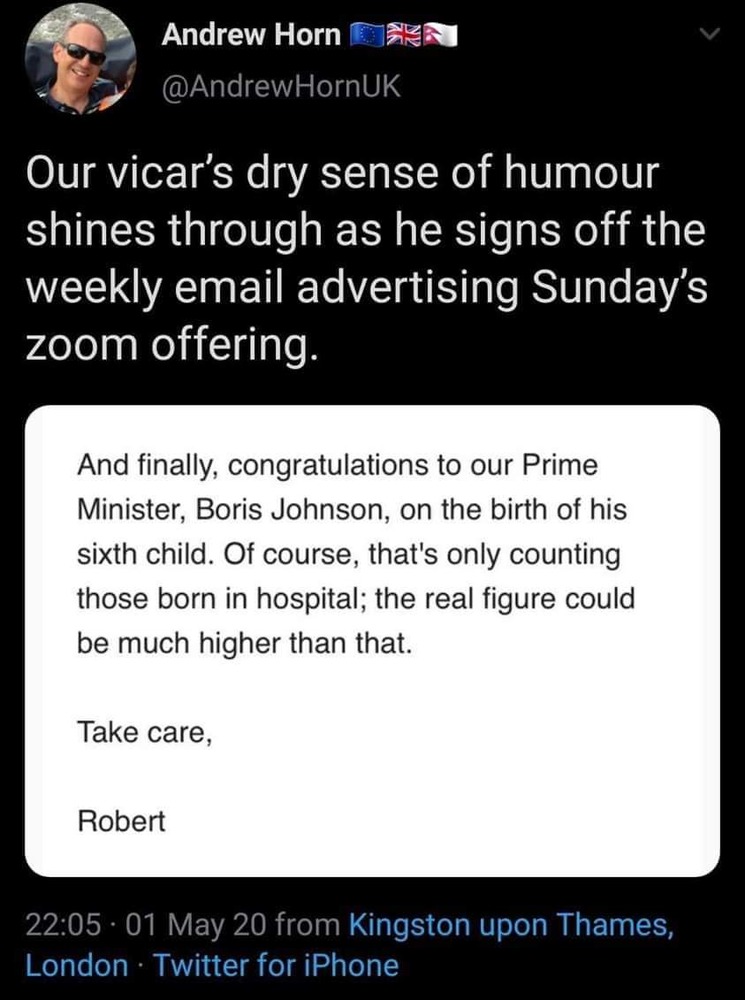Image resolution: width=745 pixels, height=1000 pixels.
Task: Open Andrew Horn's display name
Action: 250,35
